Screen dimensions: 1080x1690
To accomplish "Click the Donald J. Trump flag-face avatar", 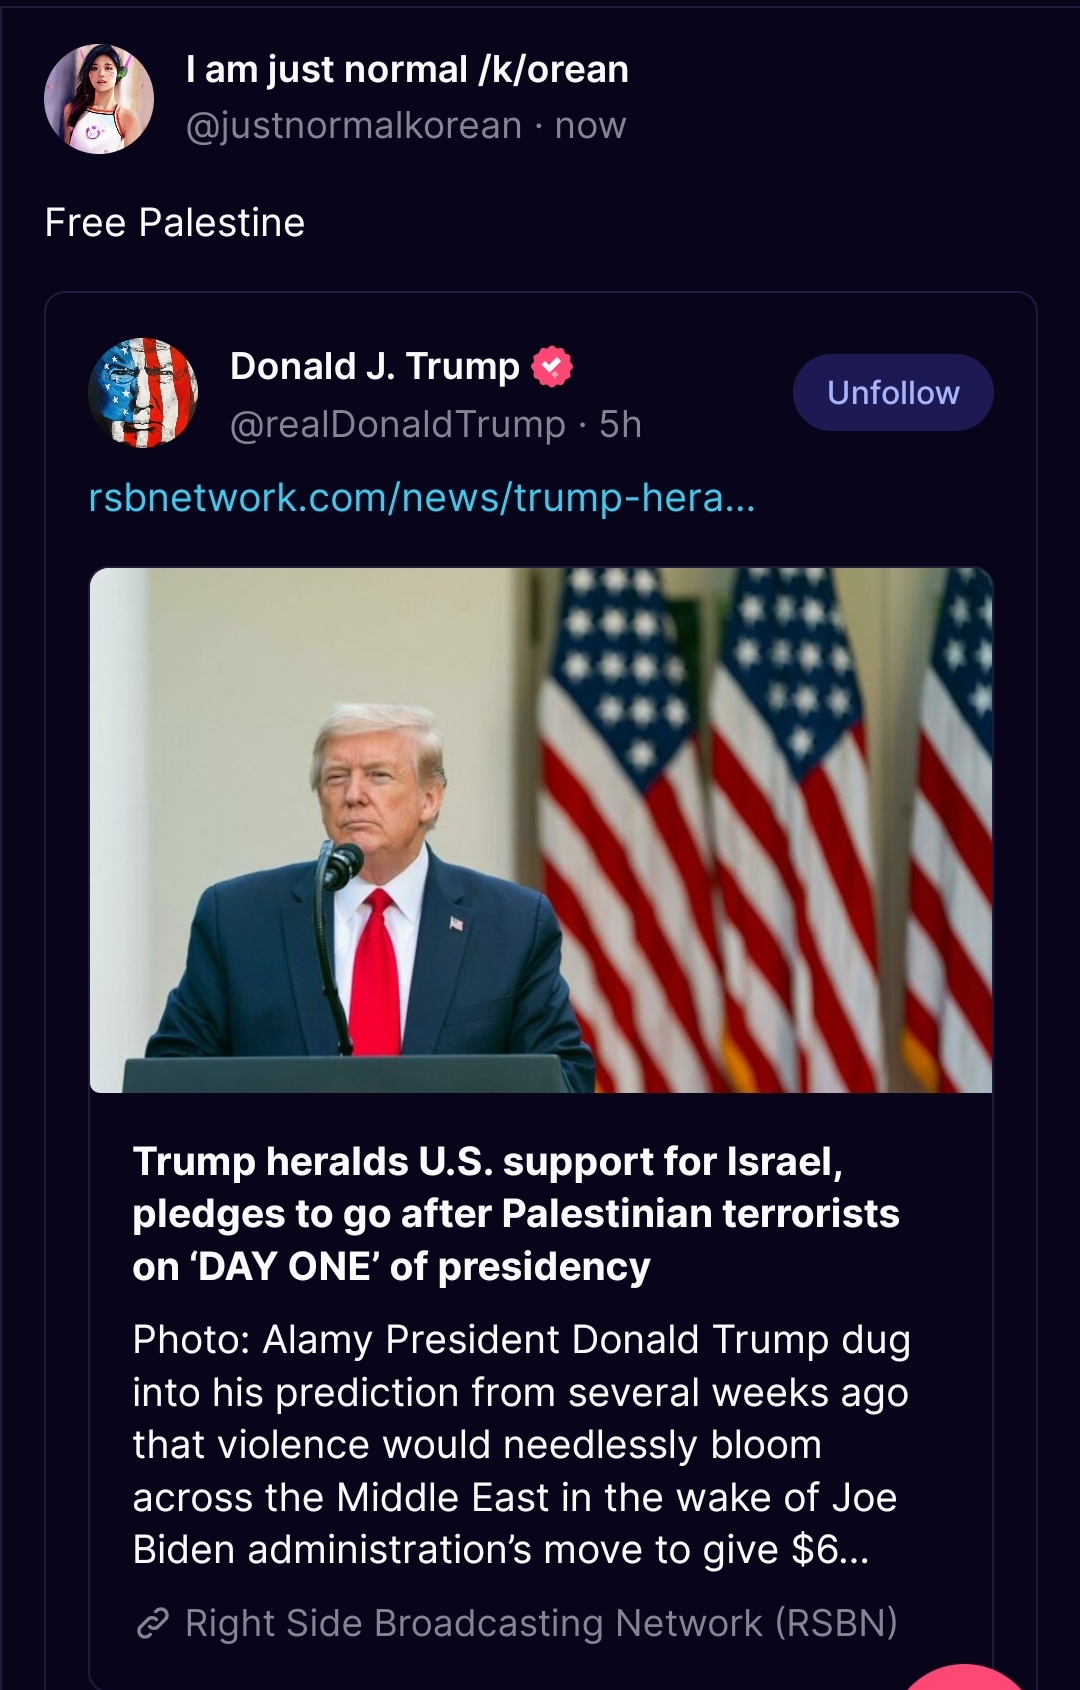I will [143, 393].
